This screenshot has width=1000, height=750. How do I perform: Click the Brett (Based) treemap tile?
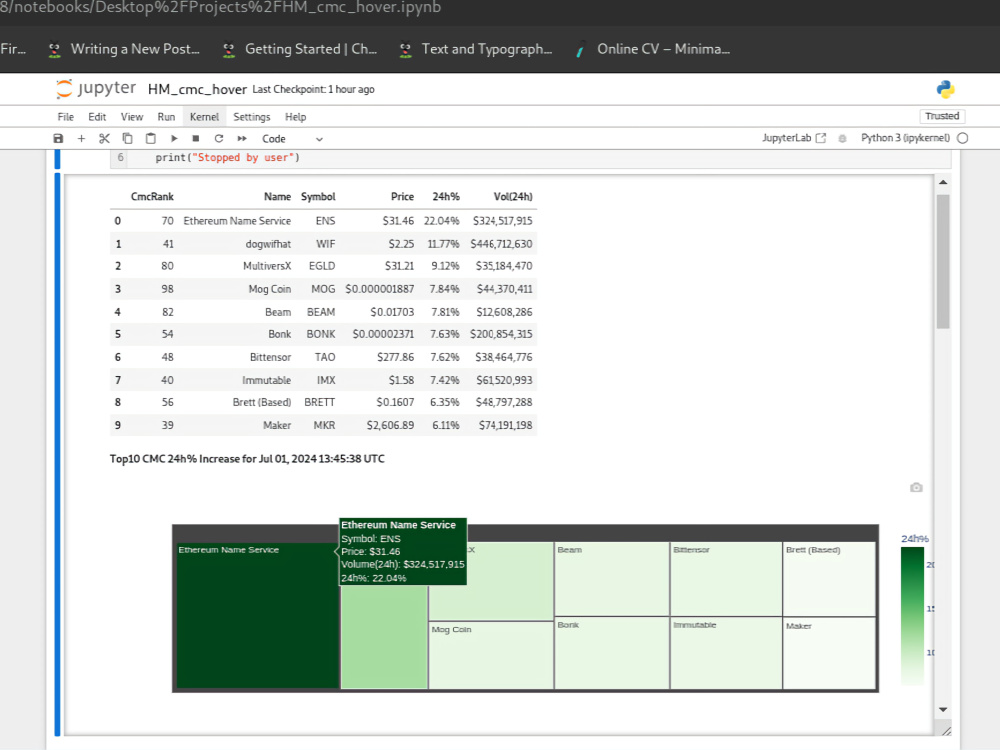829,579
